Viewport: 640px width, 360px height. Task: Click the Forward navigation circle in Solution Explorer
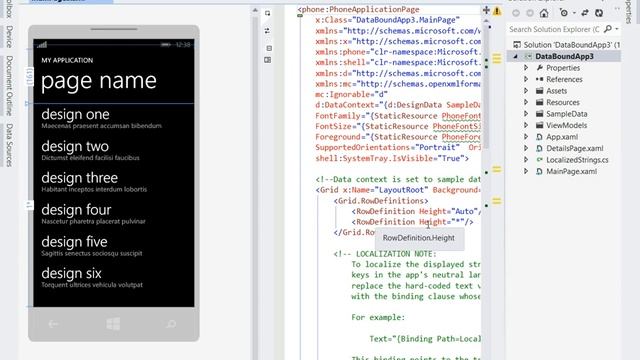coord(530,13)
